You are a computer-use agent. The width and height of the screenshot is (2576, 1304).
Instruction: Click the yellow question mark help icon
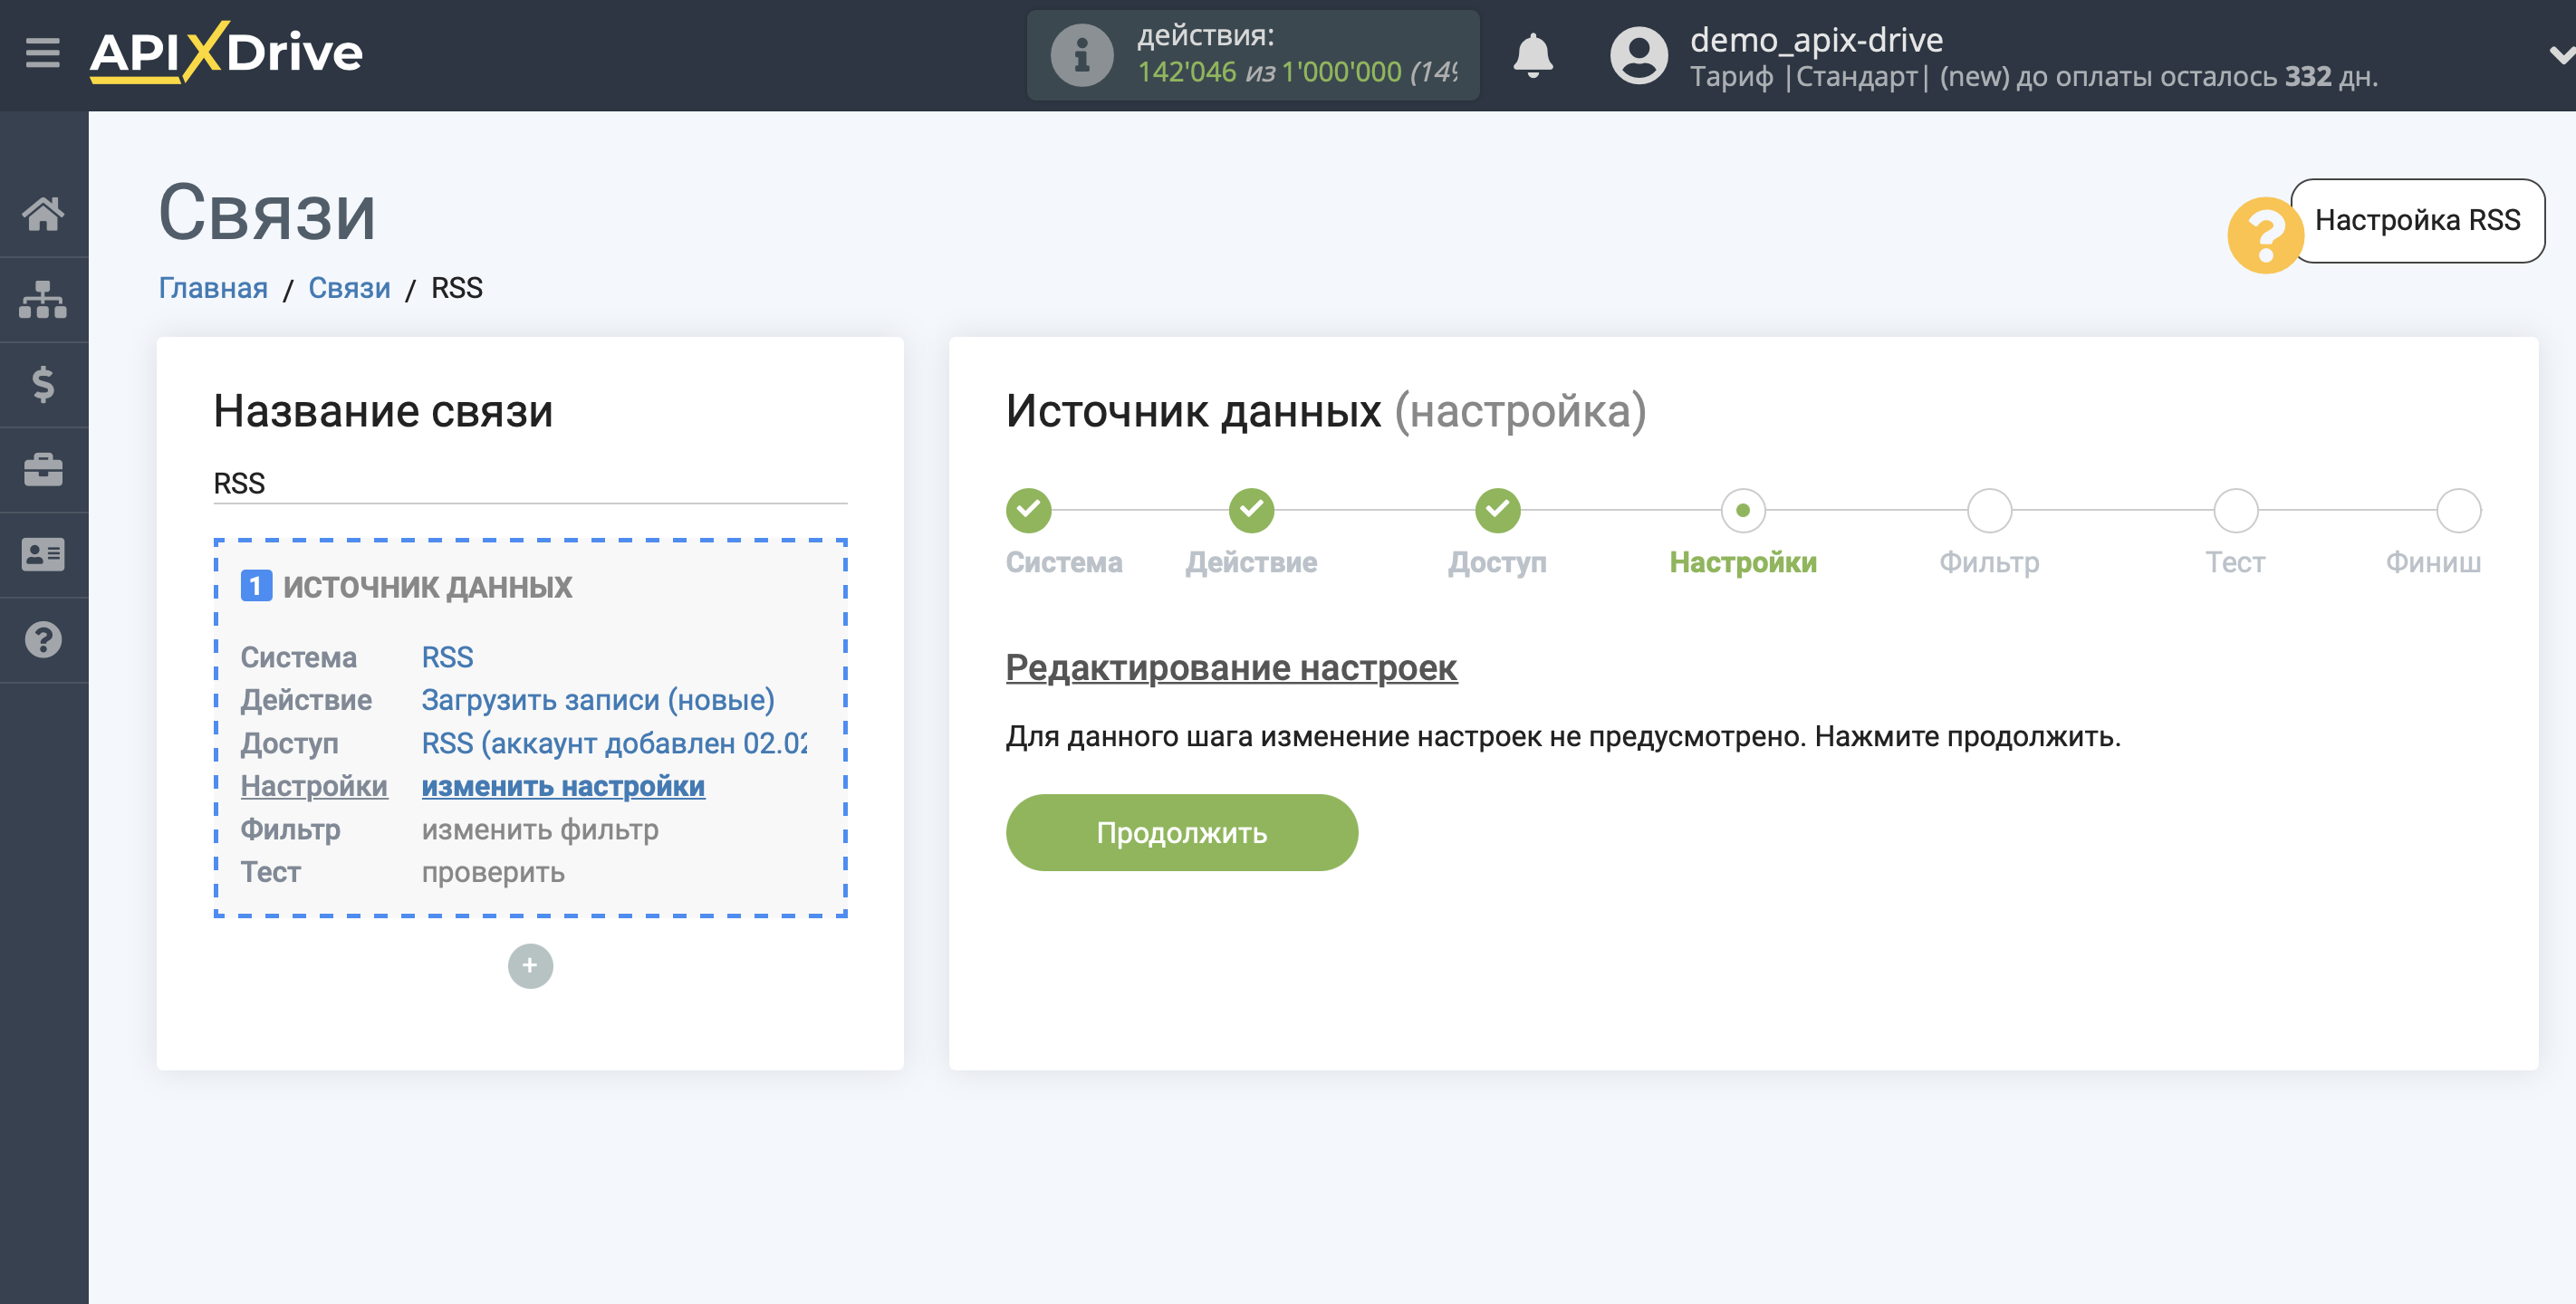[2265, 235]
